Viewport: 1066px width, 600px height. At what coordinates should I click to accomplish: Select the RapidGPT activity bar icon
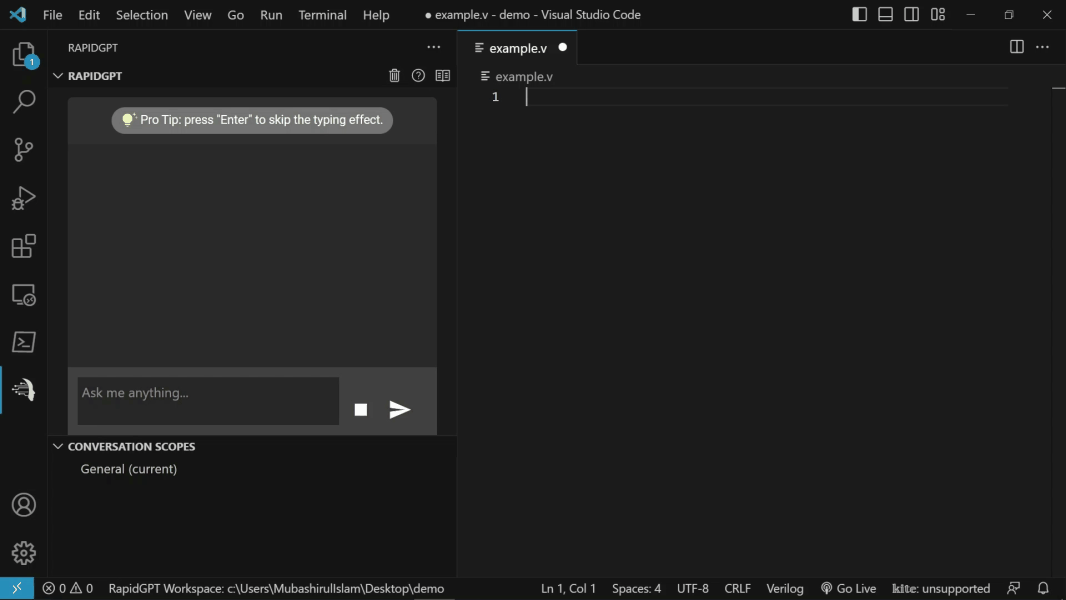pos(24,389)
